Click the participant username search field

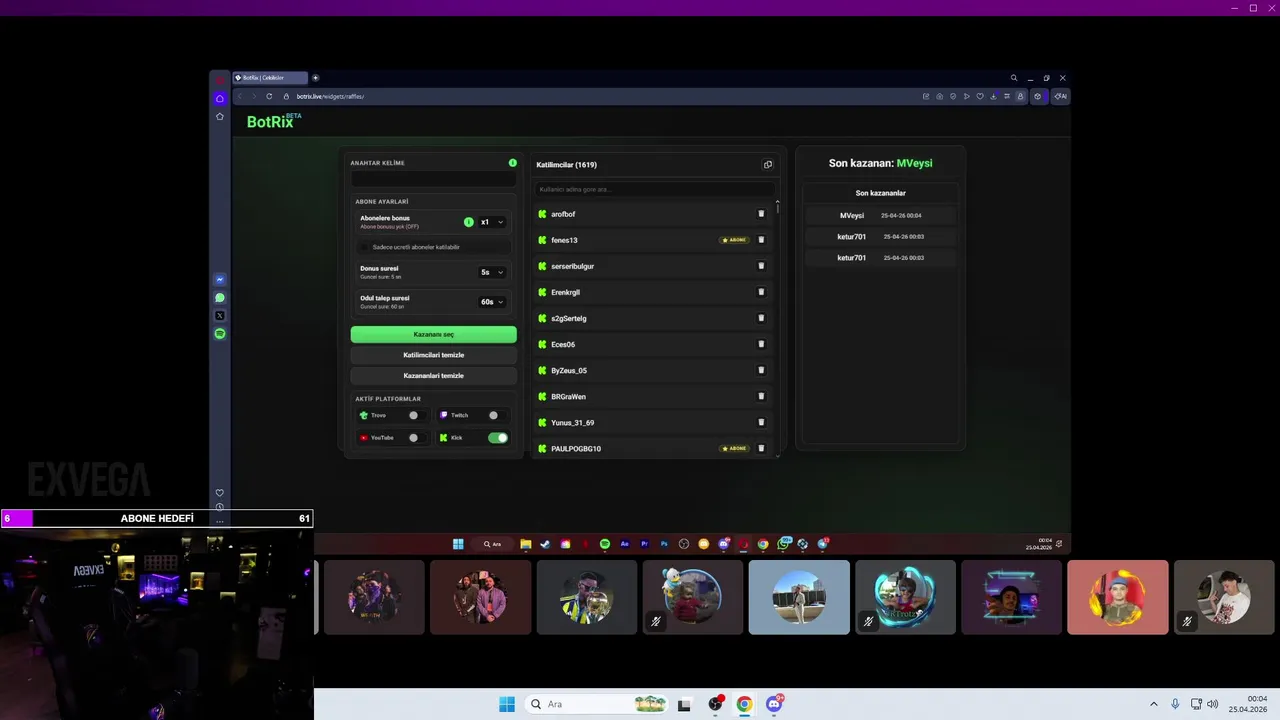click(x=655, y=189)
